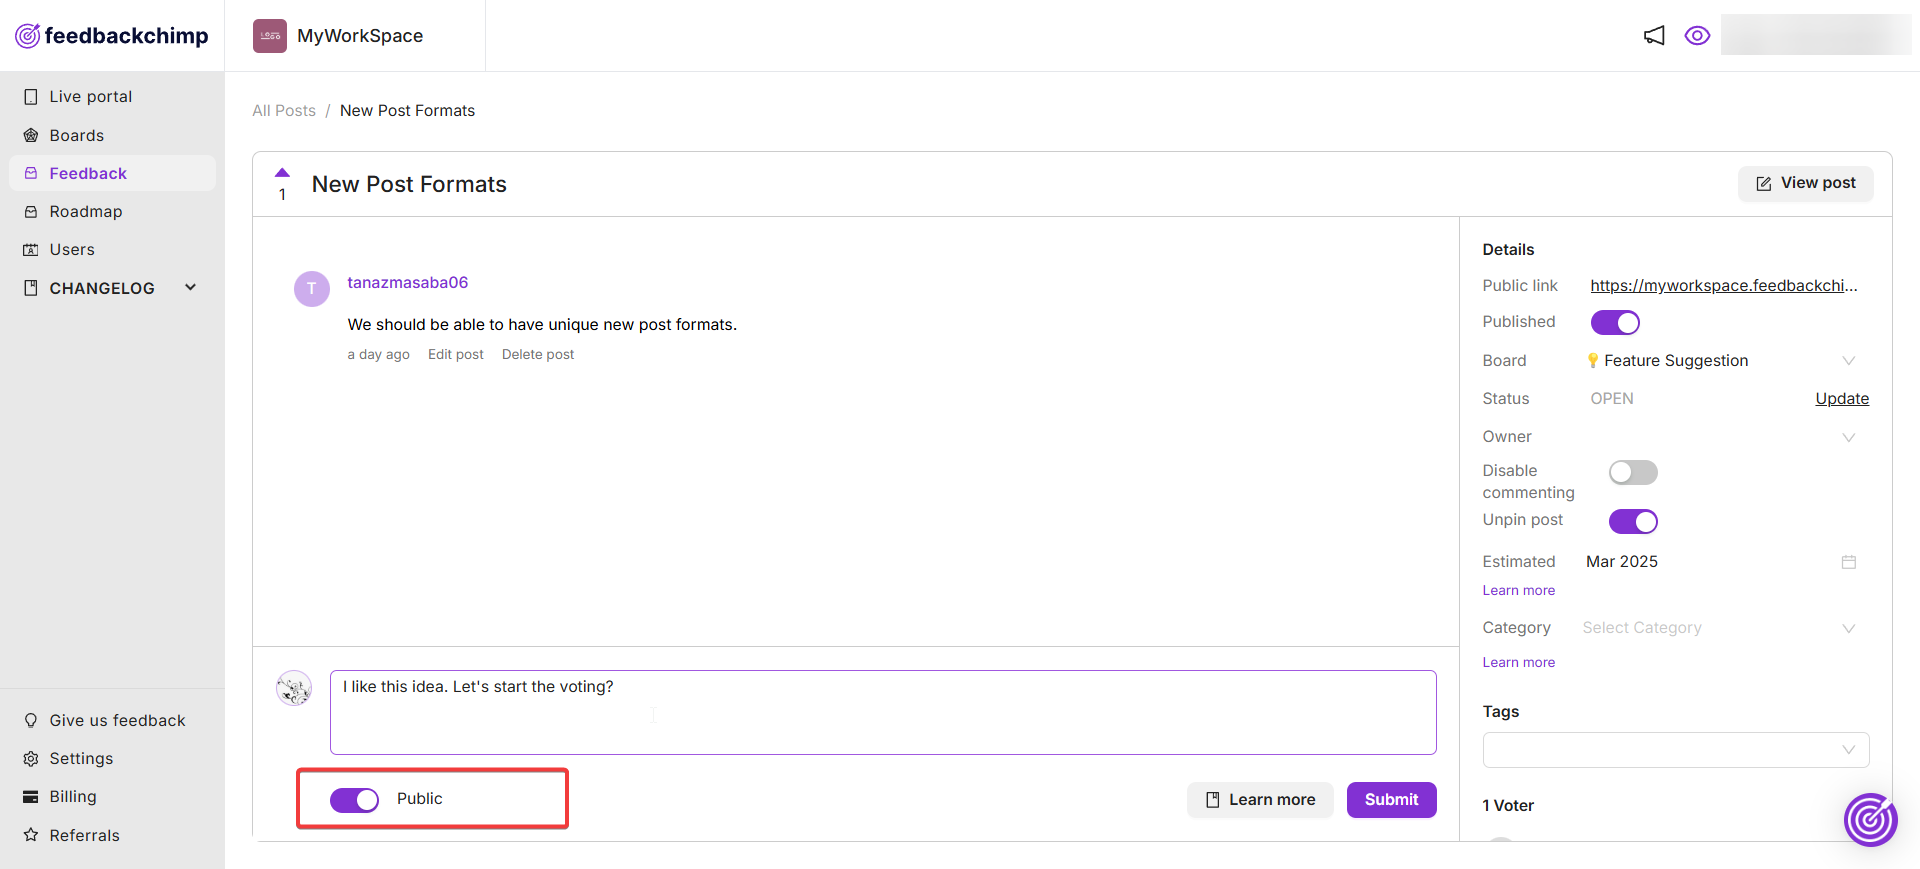
Task: Click into the comment text box
Action: [883, 713]
